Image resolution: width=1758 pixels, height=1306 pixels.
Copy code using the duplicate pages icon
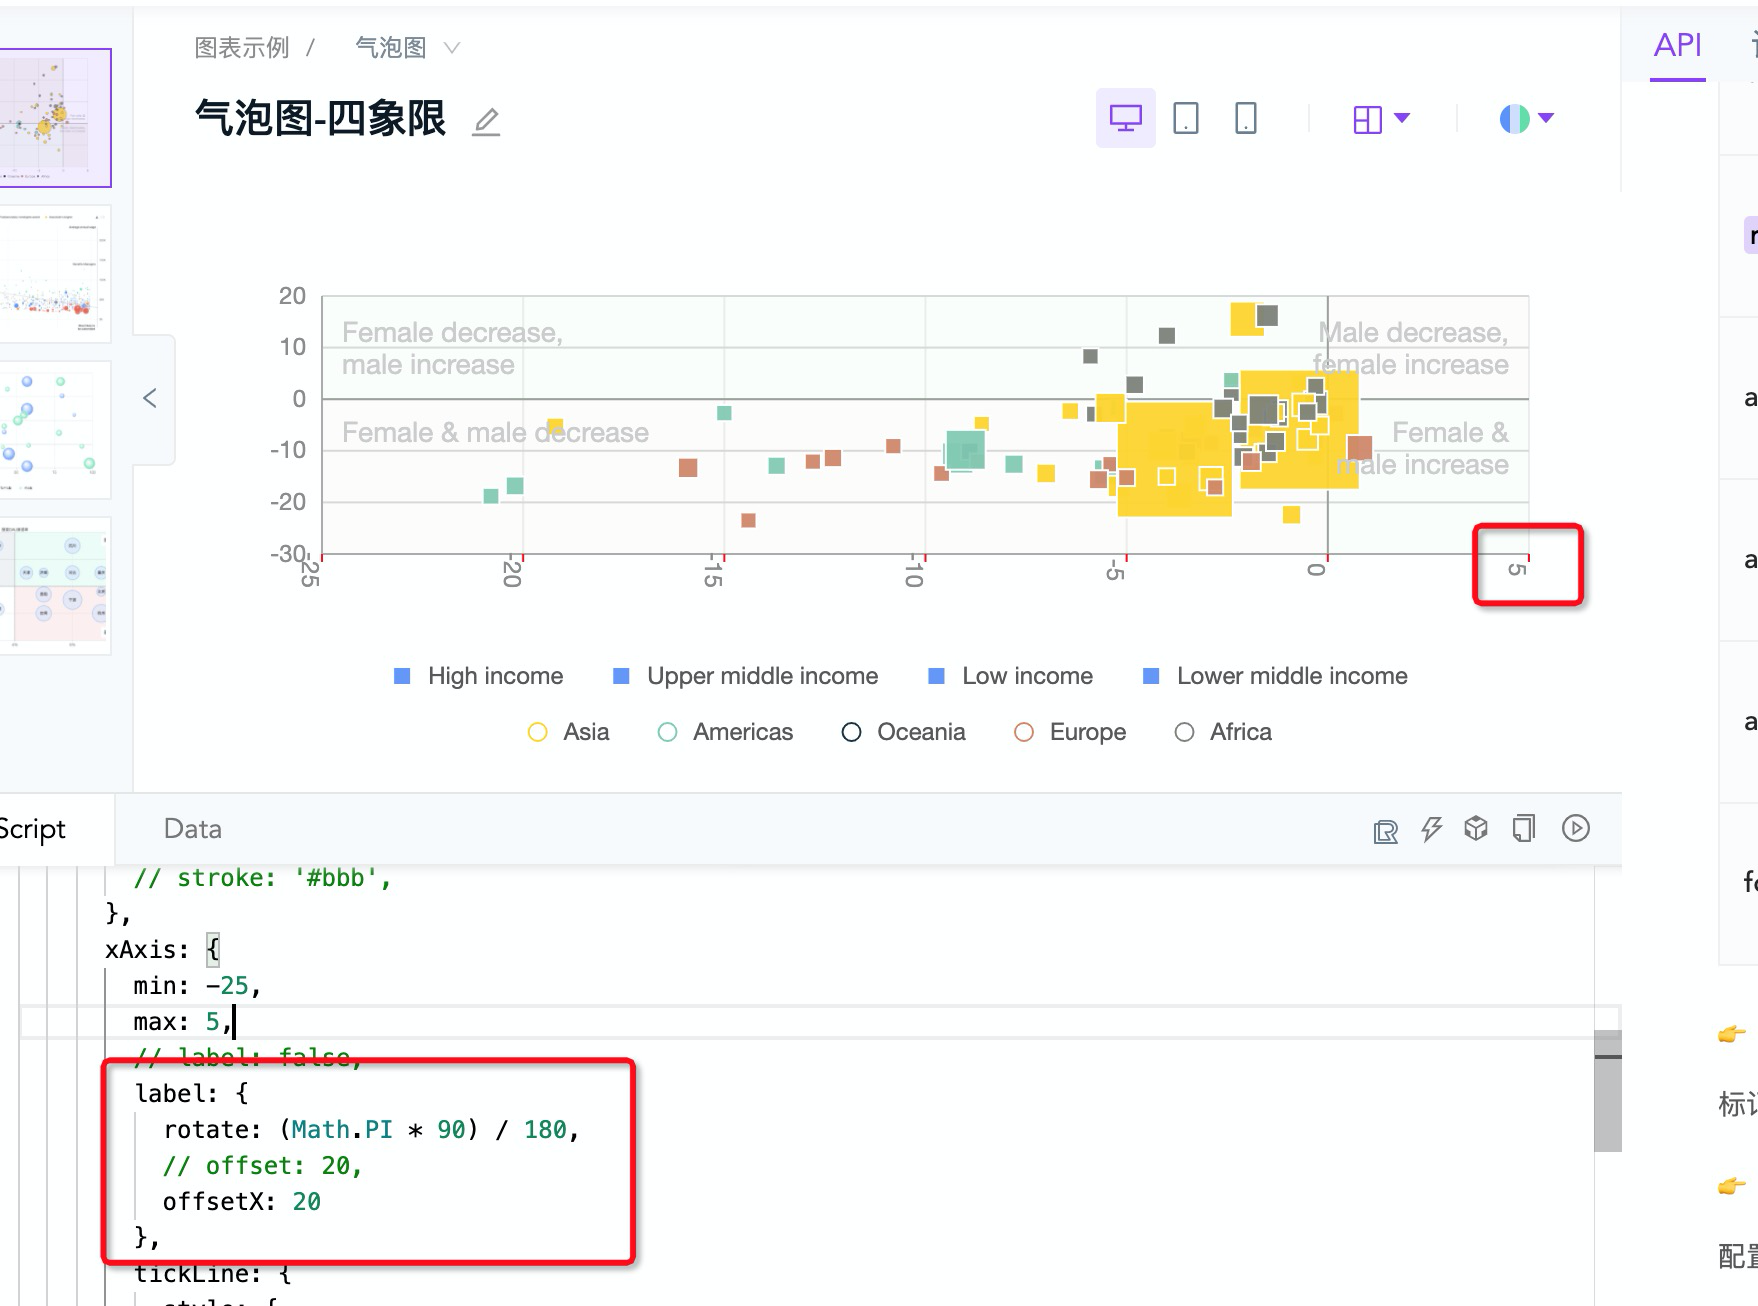pos(1523,828)
